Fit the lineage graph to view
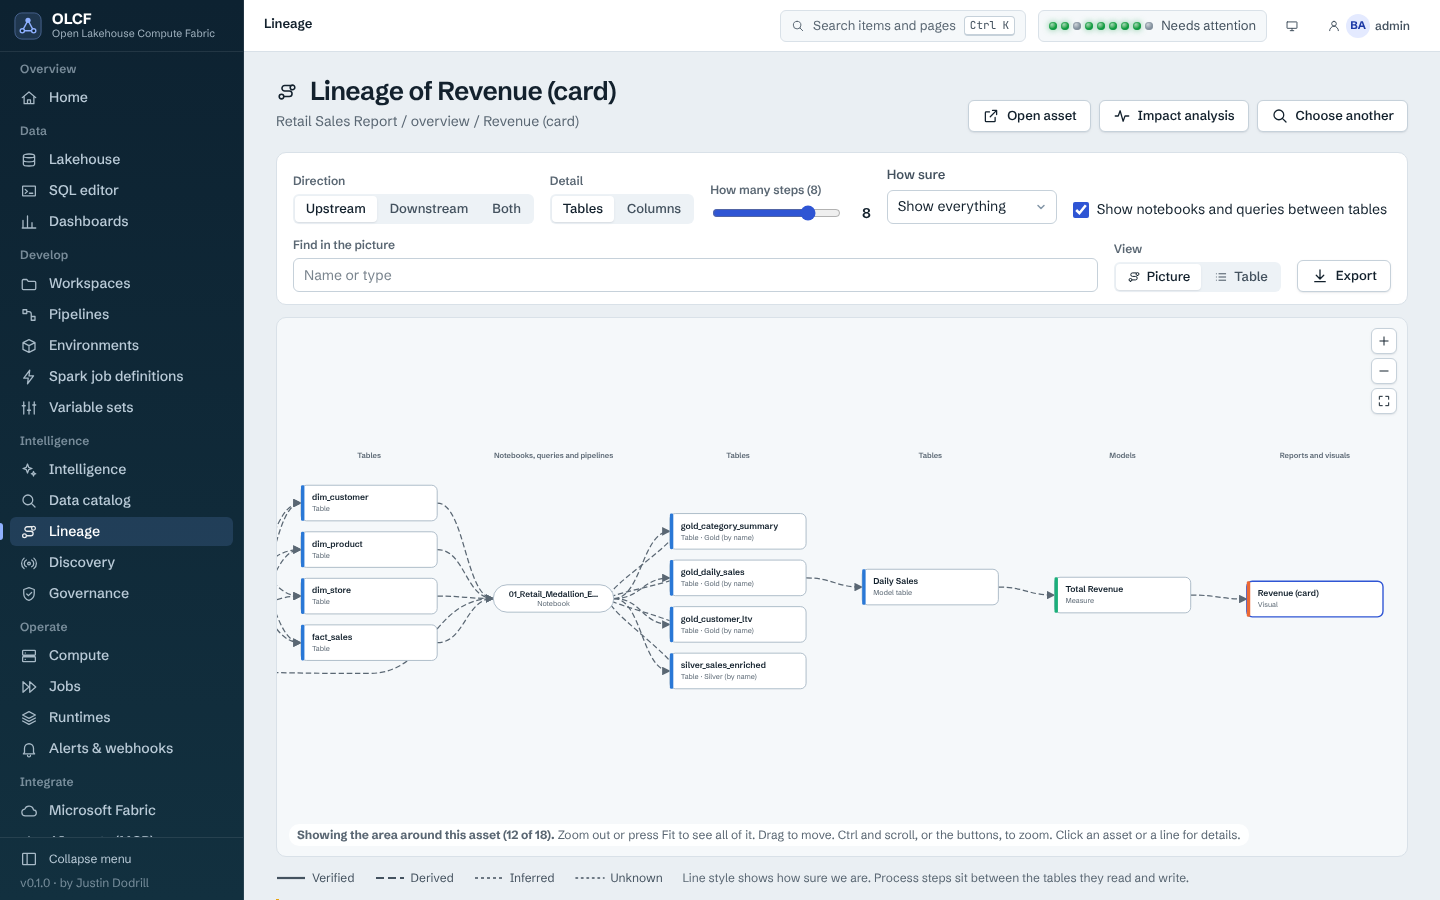 (x=1384, y=401)
